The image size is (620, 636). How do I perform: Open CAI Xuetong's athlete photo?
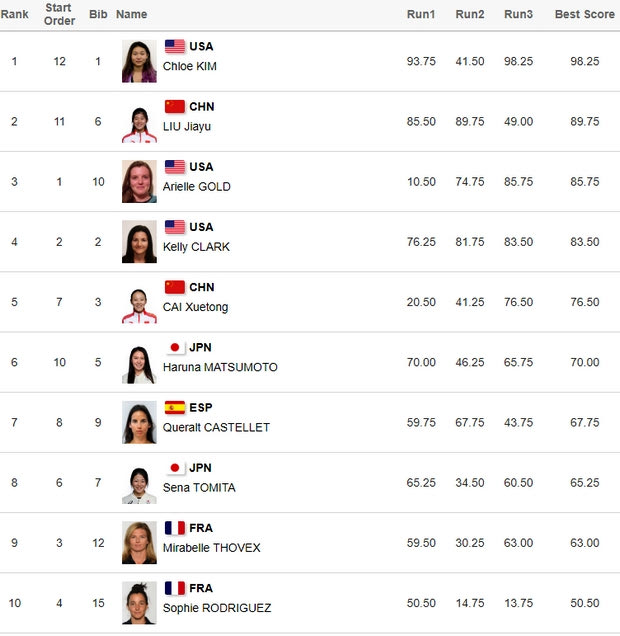[x=139, y=302]
